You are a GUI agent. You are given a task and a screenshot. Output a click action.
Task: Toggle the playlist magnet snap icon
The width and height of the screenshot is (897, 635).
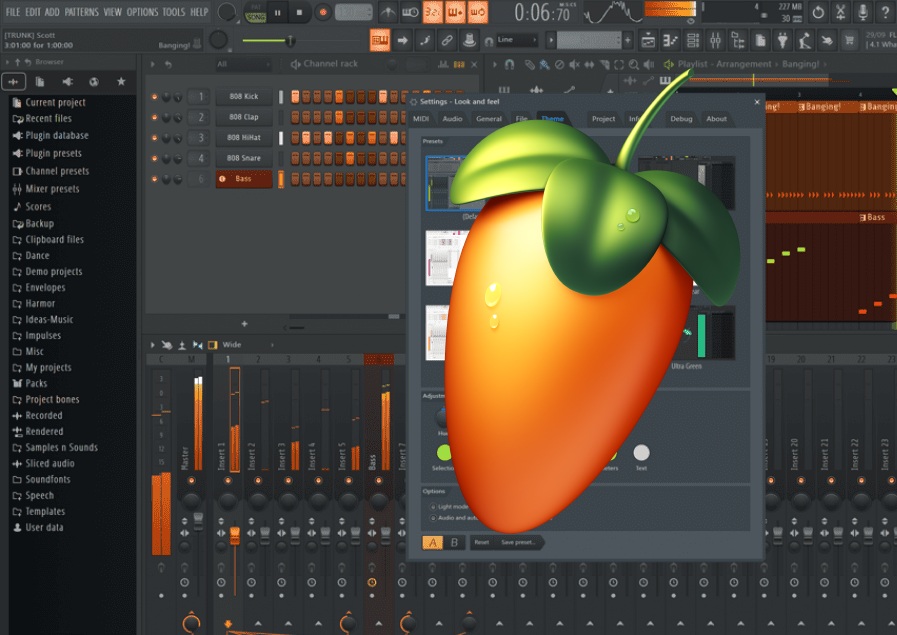[x=509, y=65]
